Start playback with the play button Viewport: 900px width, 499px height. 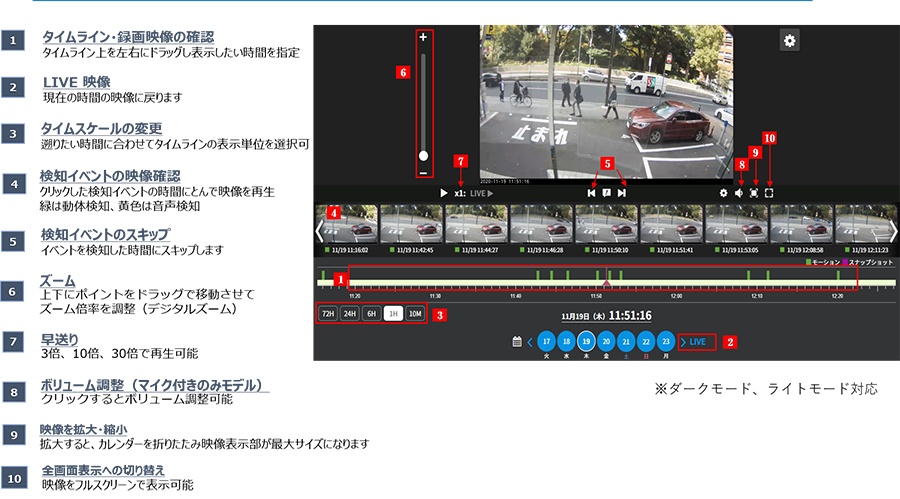point(443,193)
